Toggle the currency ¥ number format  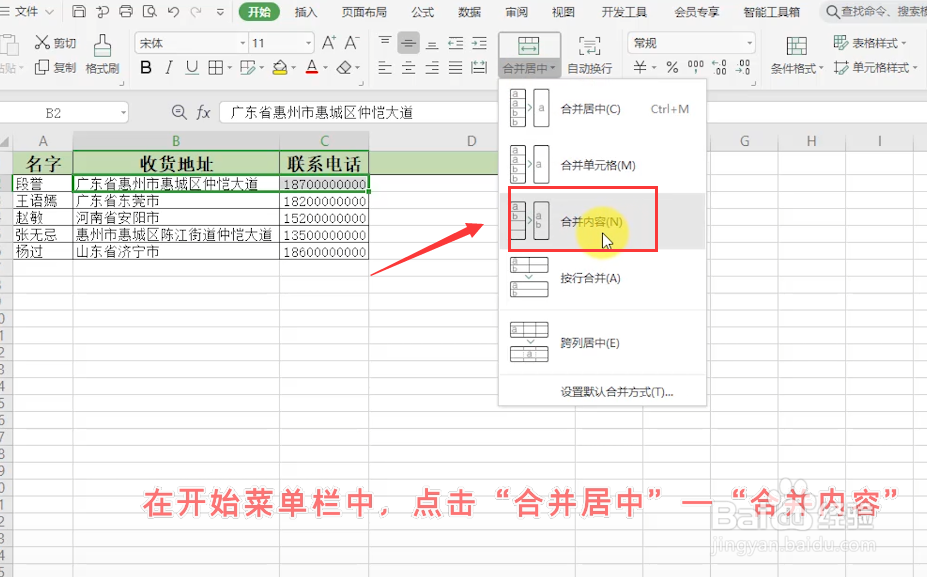click(639, 67)
